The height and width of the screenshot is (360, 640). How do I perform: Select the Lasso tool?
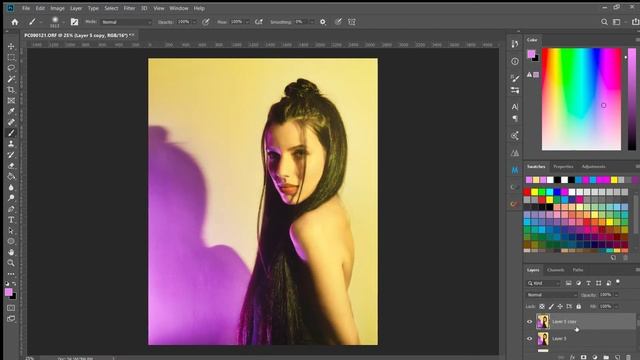pos(11,68)
